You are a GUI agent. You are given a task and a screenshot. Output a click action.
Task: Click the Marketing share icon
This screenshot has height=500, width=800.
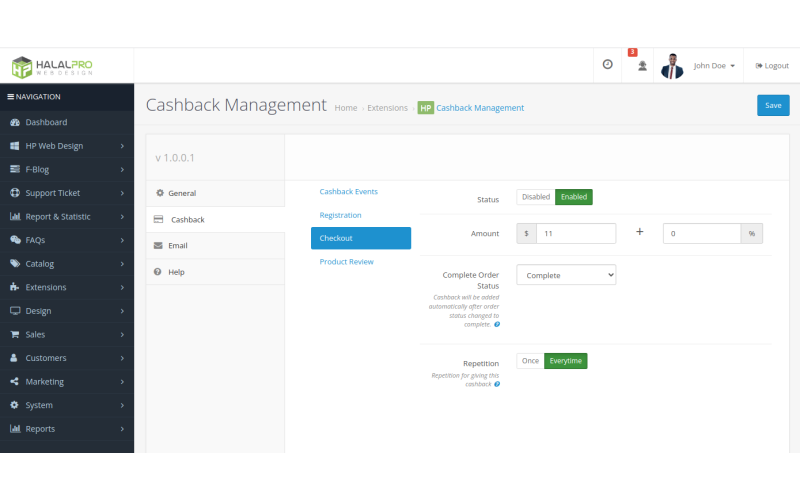[x=14, y=381]
